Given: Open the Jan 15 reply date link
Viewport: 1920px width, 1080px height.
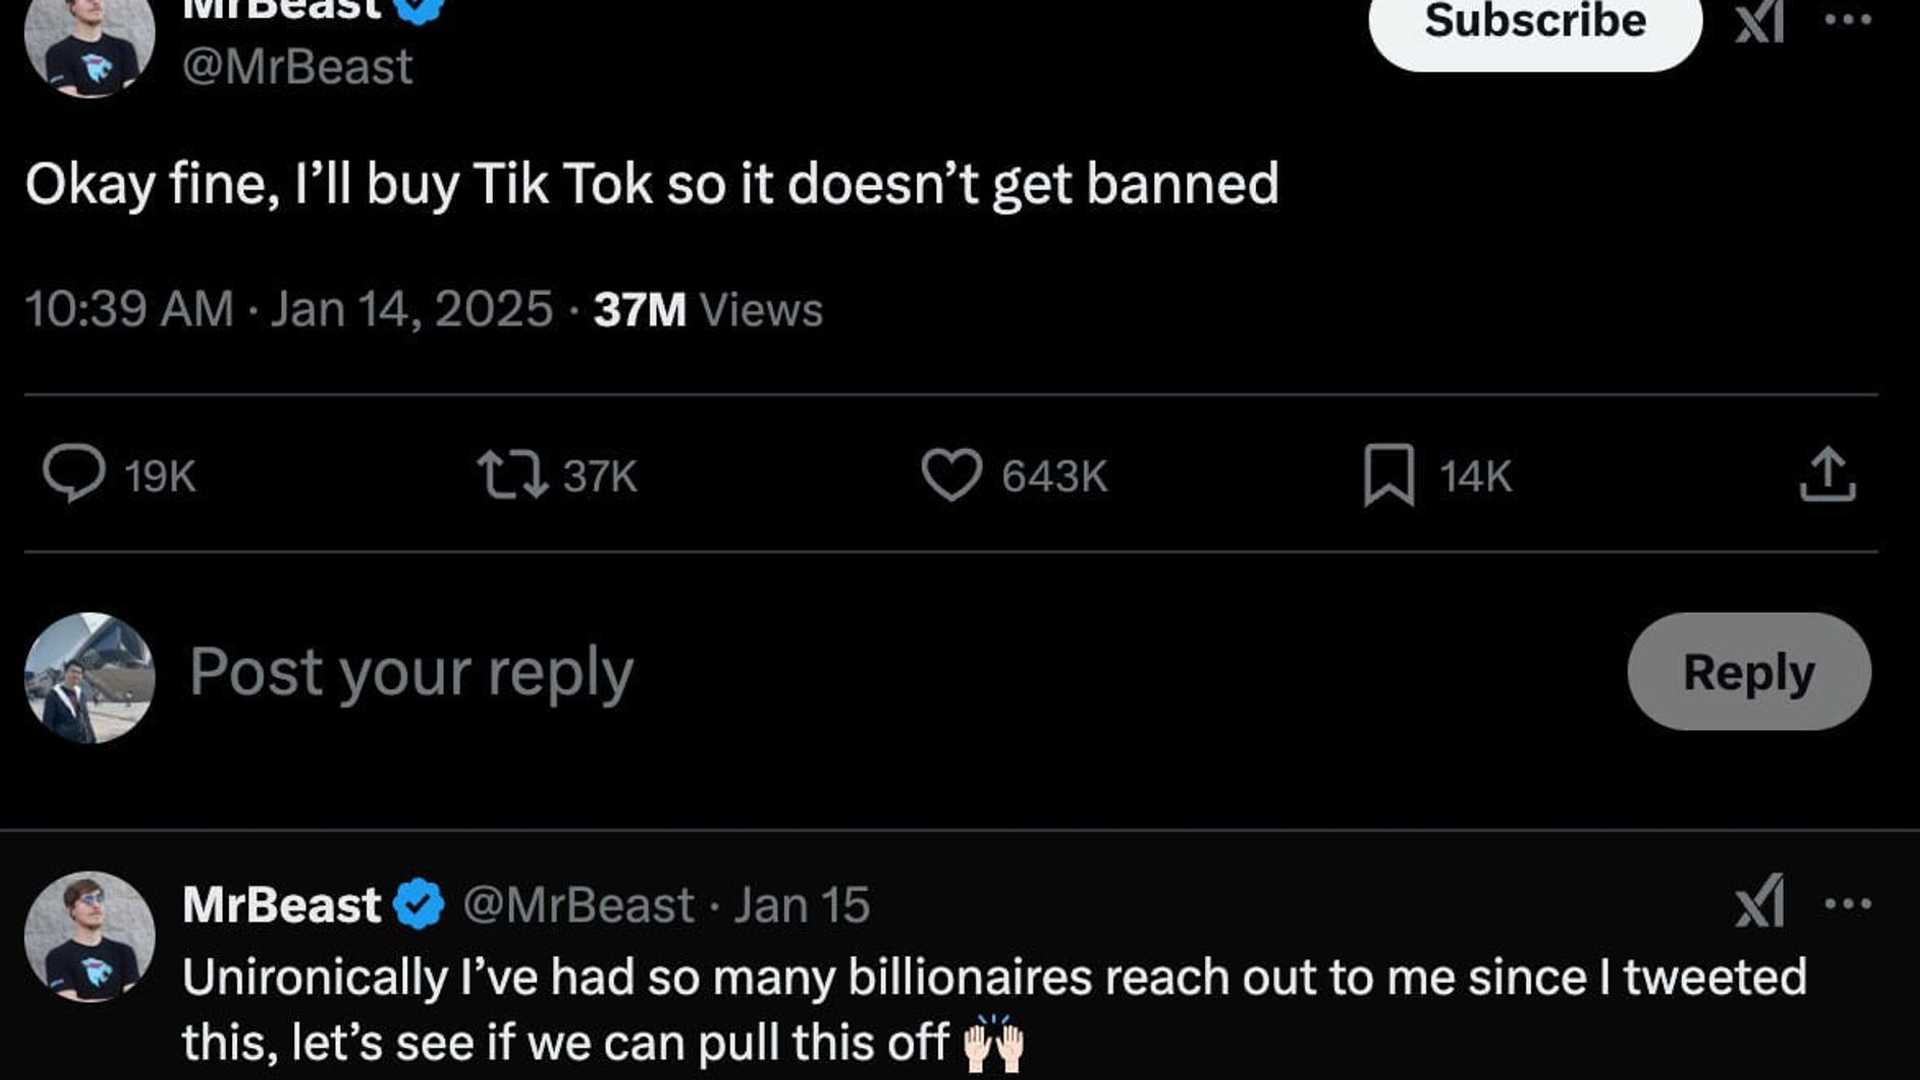Looking at the screenshot, I should point(802,905).
